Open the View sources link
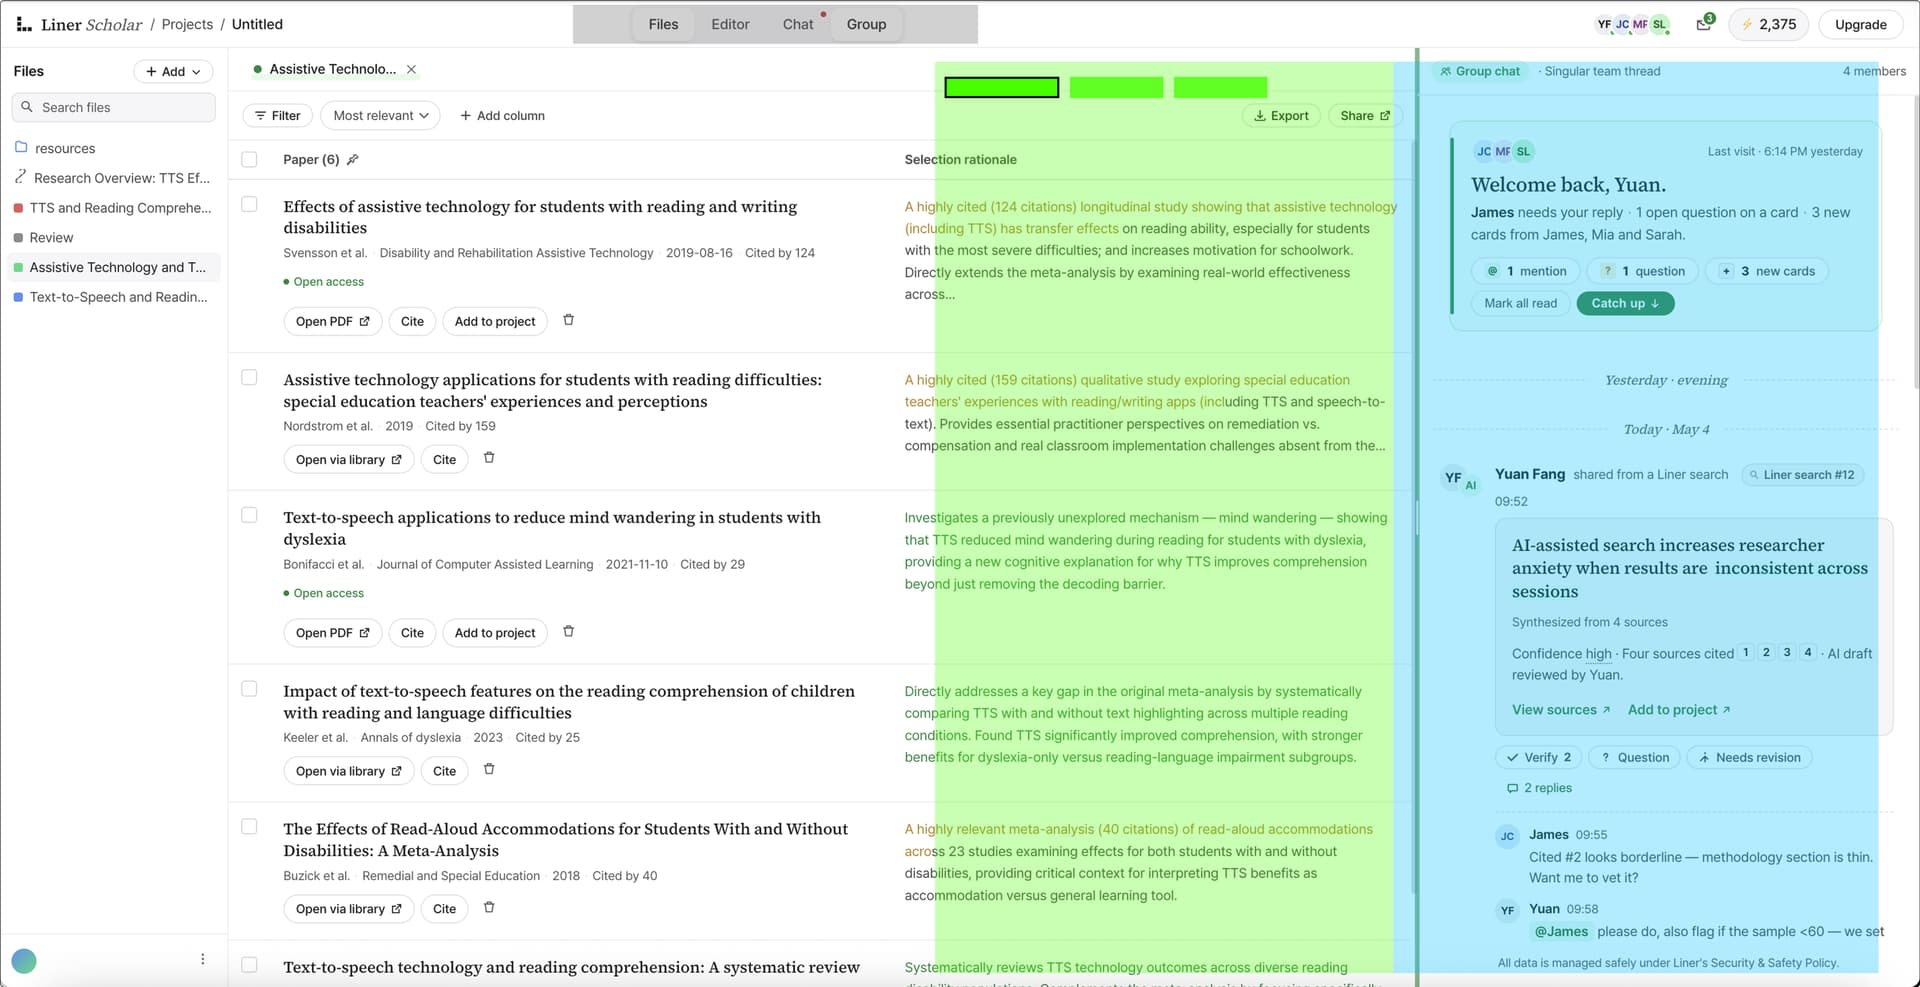Viewport: 1920px width, 987px height. [1561, 709]
